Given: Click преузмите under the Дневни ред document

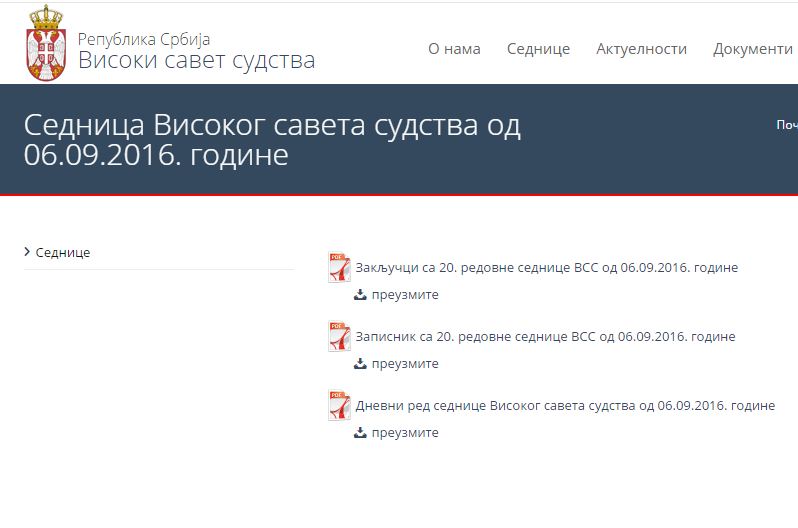Looking at the screenshot, I should point(405,433).
